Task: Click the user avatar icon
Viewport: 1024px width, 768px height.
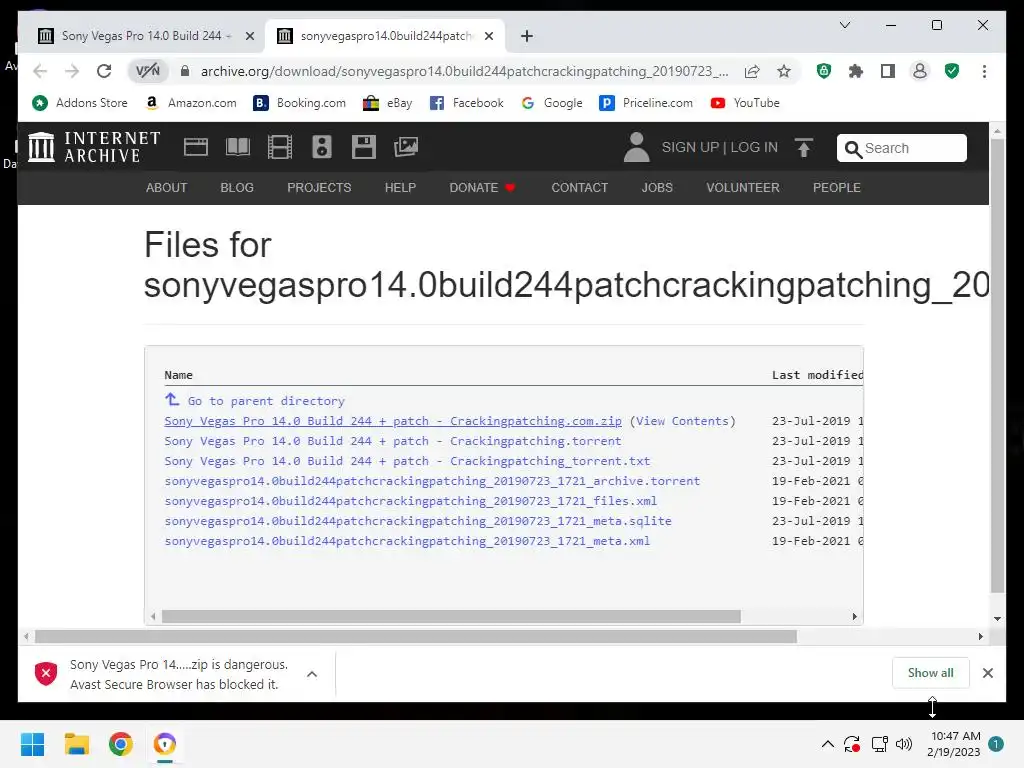Action: [636, 147]
